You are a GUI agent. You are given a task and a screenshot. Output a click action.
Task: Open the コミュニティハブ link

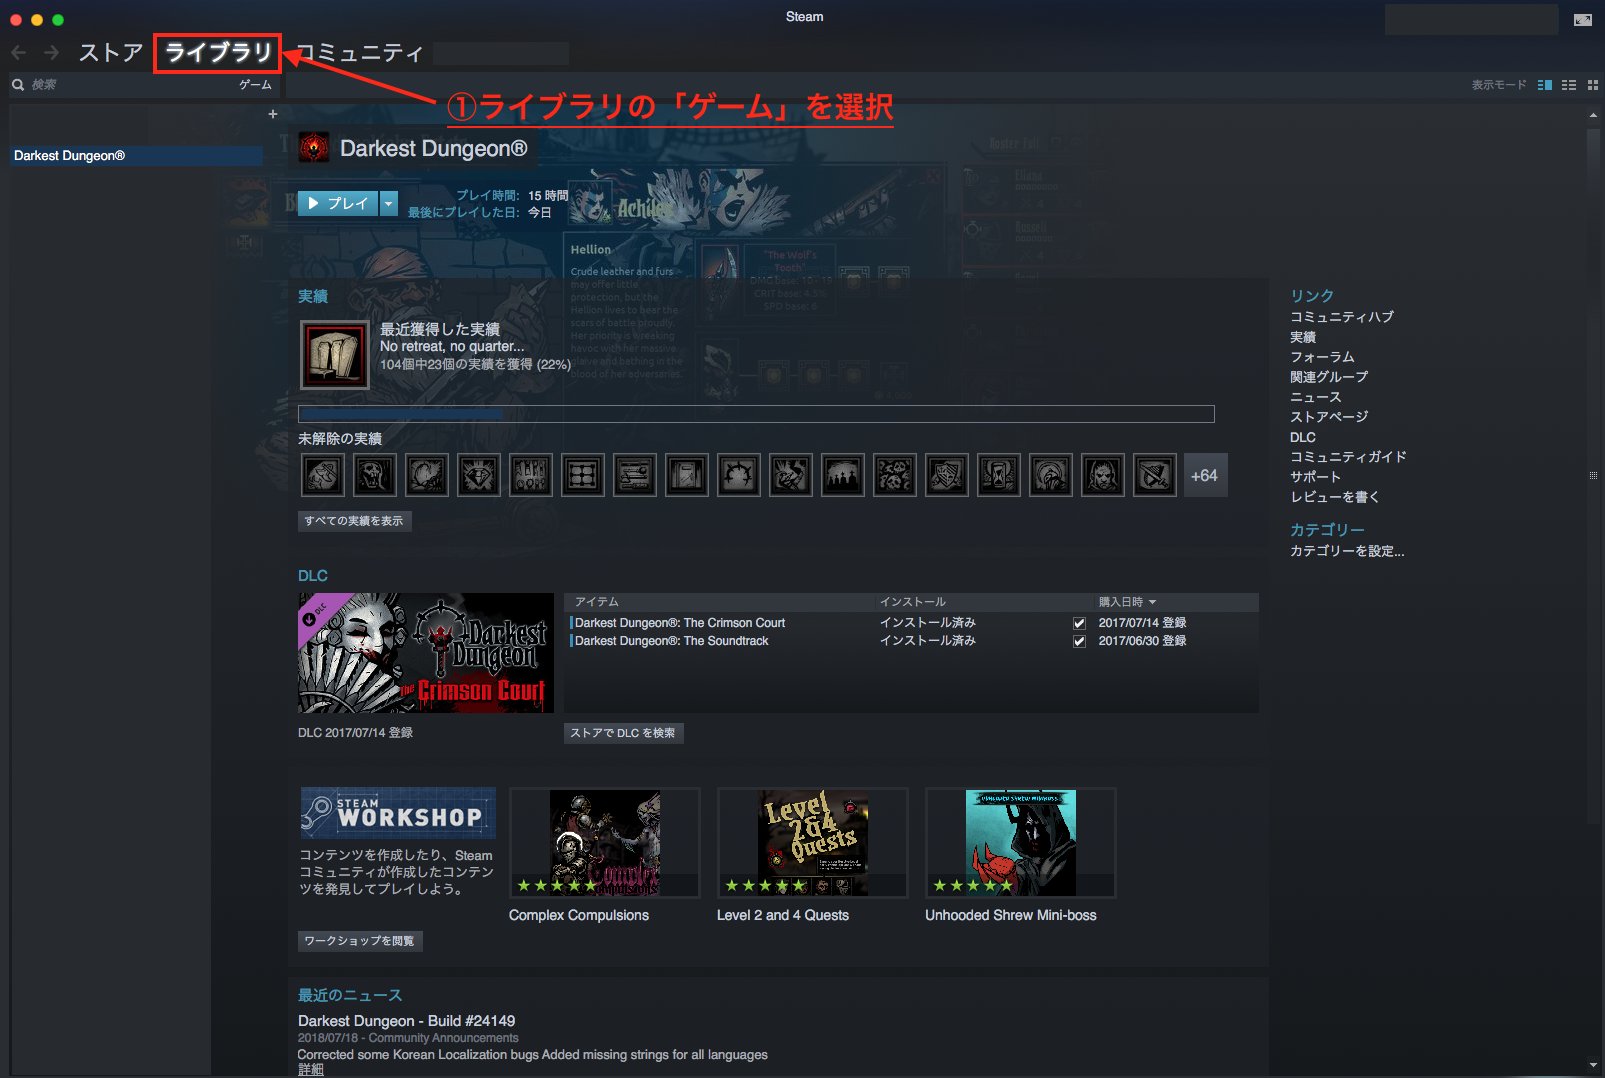[x=1341, y=317]
